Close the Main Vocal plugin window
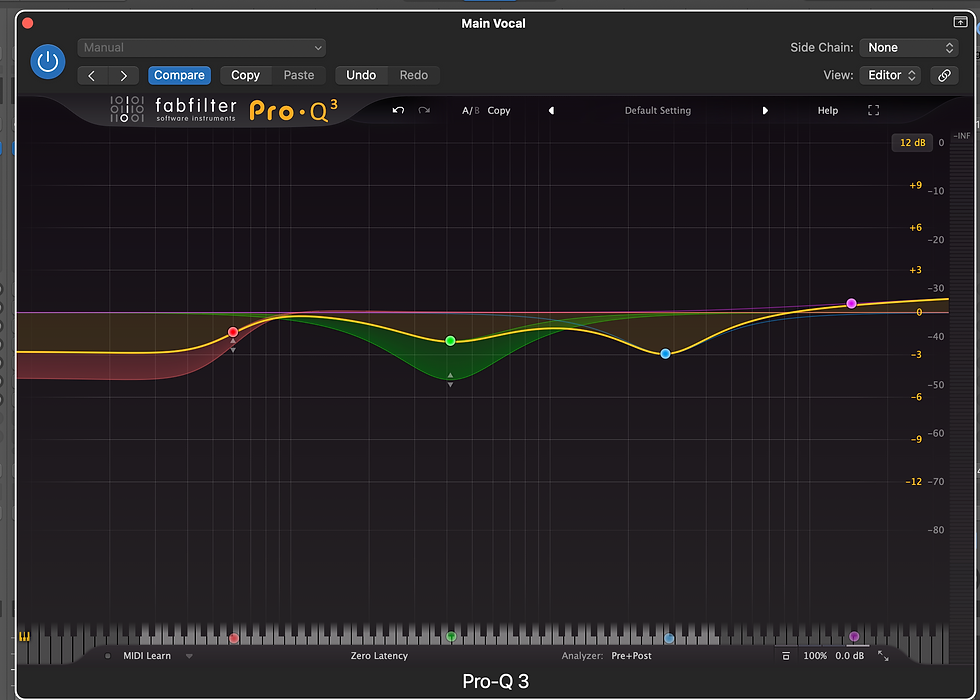This screenshot has width=980, height=700. (28, 23)
